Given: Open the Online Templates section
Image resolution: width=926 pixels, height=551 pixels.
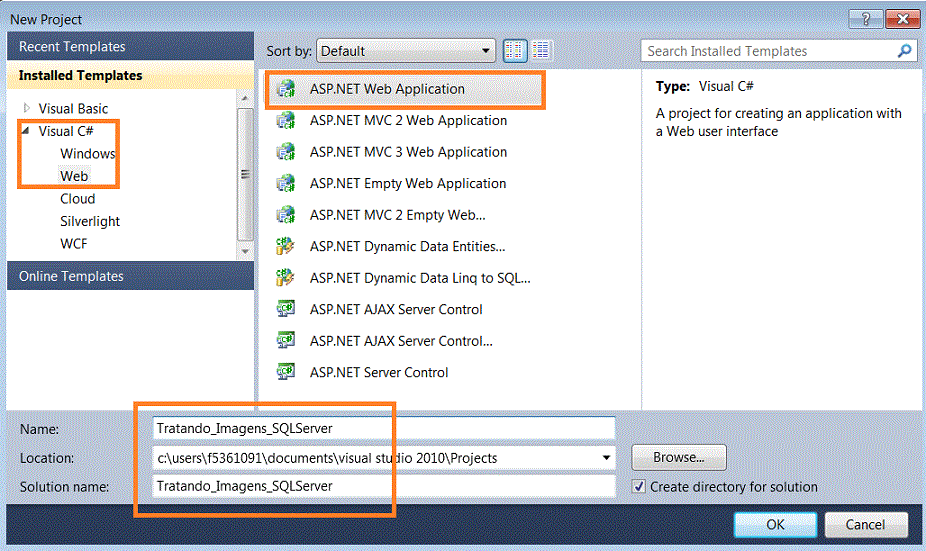Looking at the screenshot, I should (131, 276).
